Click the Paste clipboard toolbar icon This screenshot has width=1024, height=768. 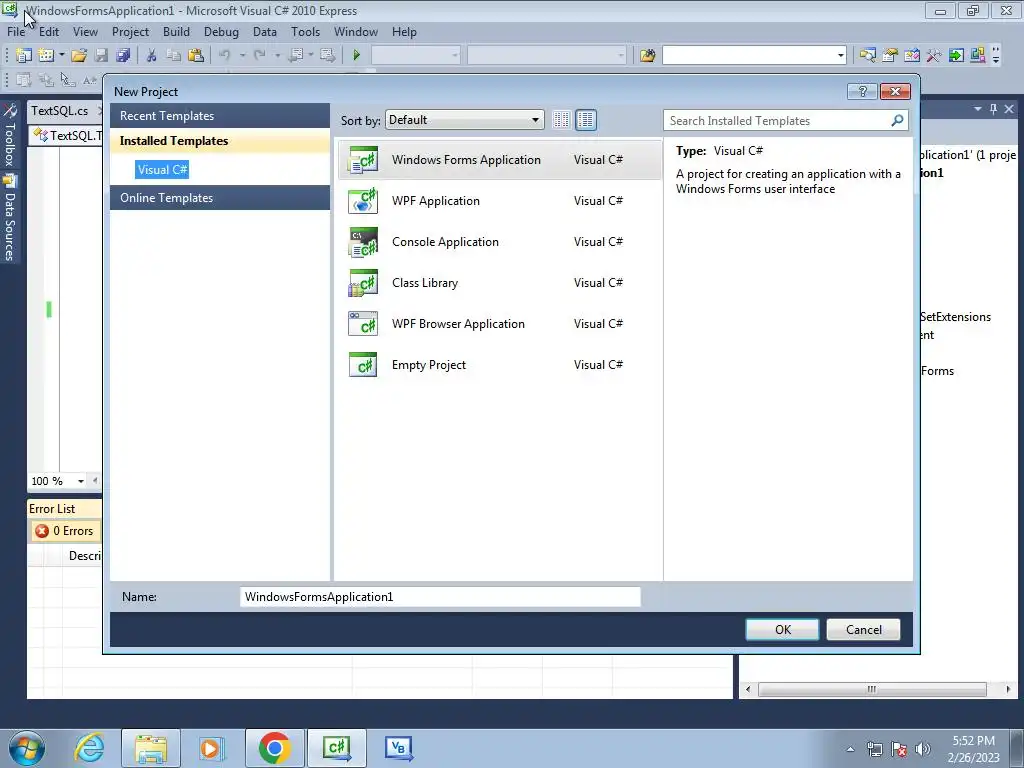(195, 56)
